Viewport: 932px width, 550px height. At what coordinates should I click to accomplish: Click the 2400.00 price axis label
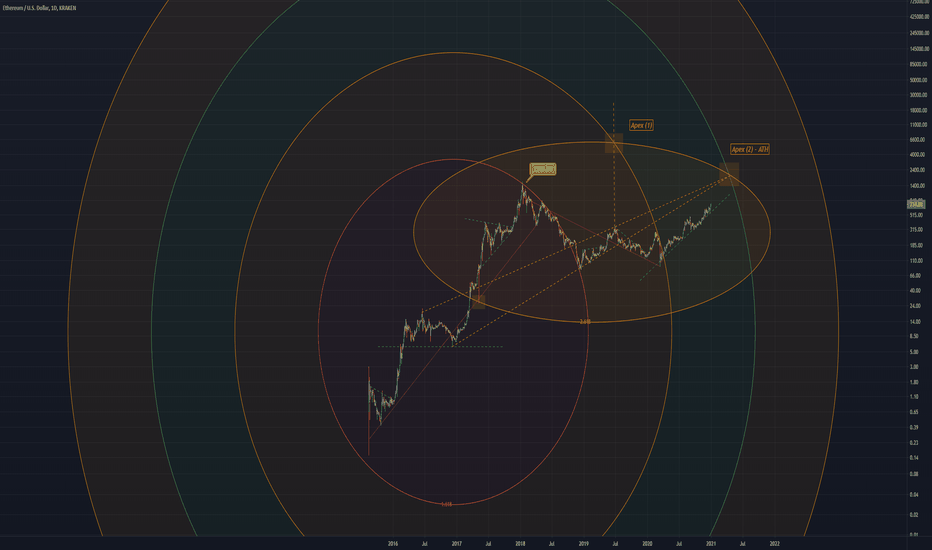coord(917,170)
